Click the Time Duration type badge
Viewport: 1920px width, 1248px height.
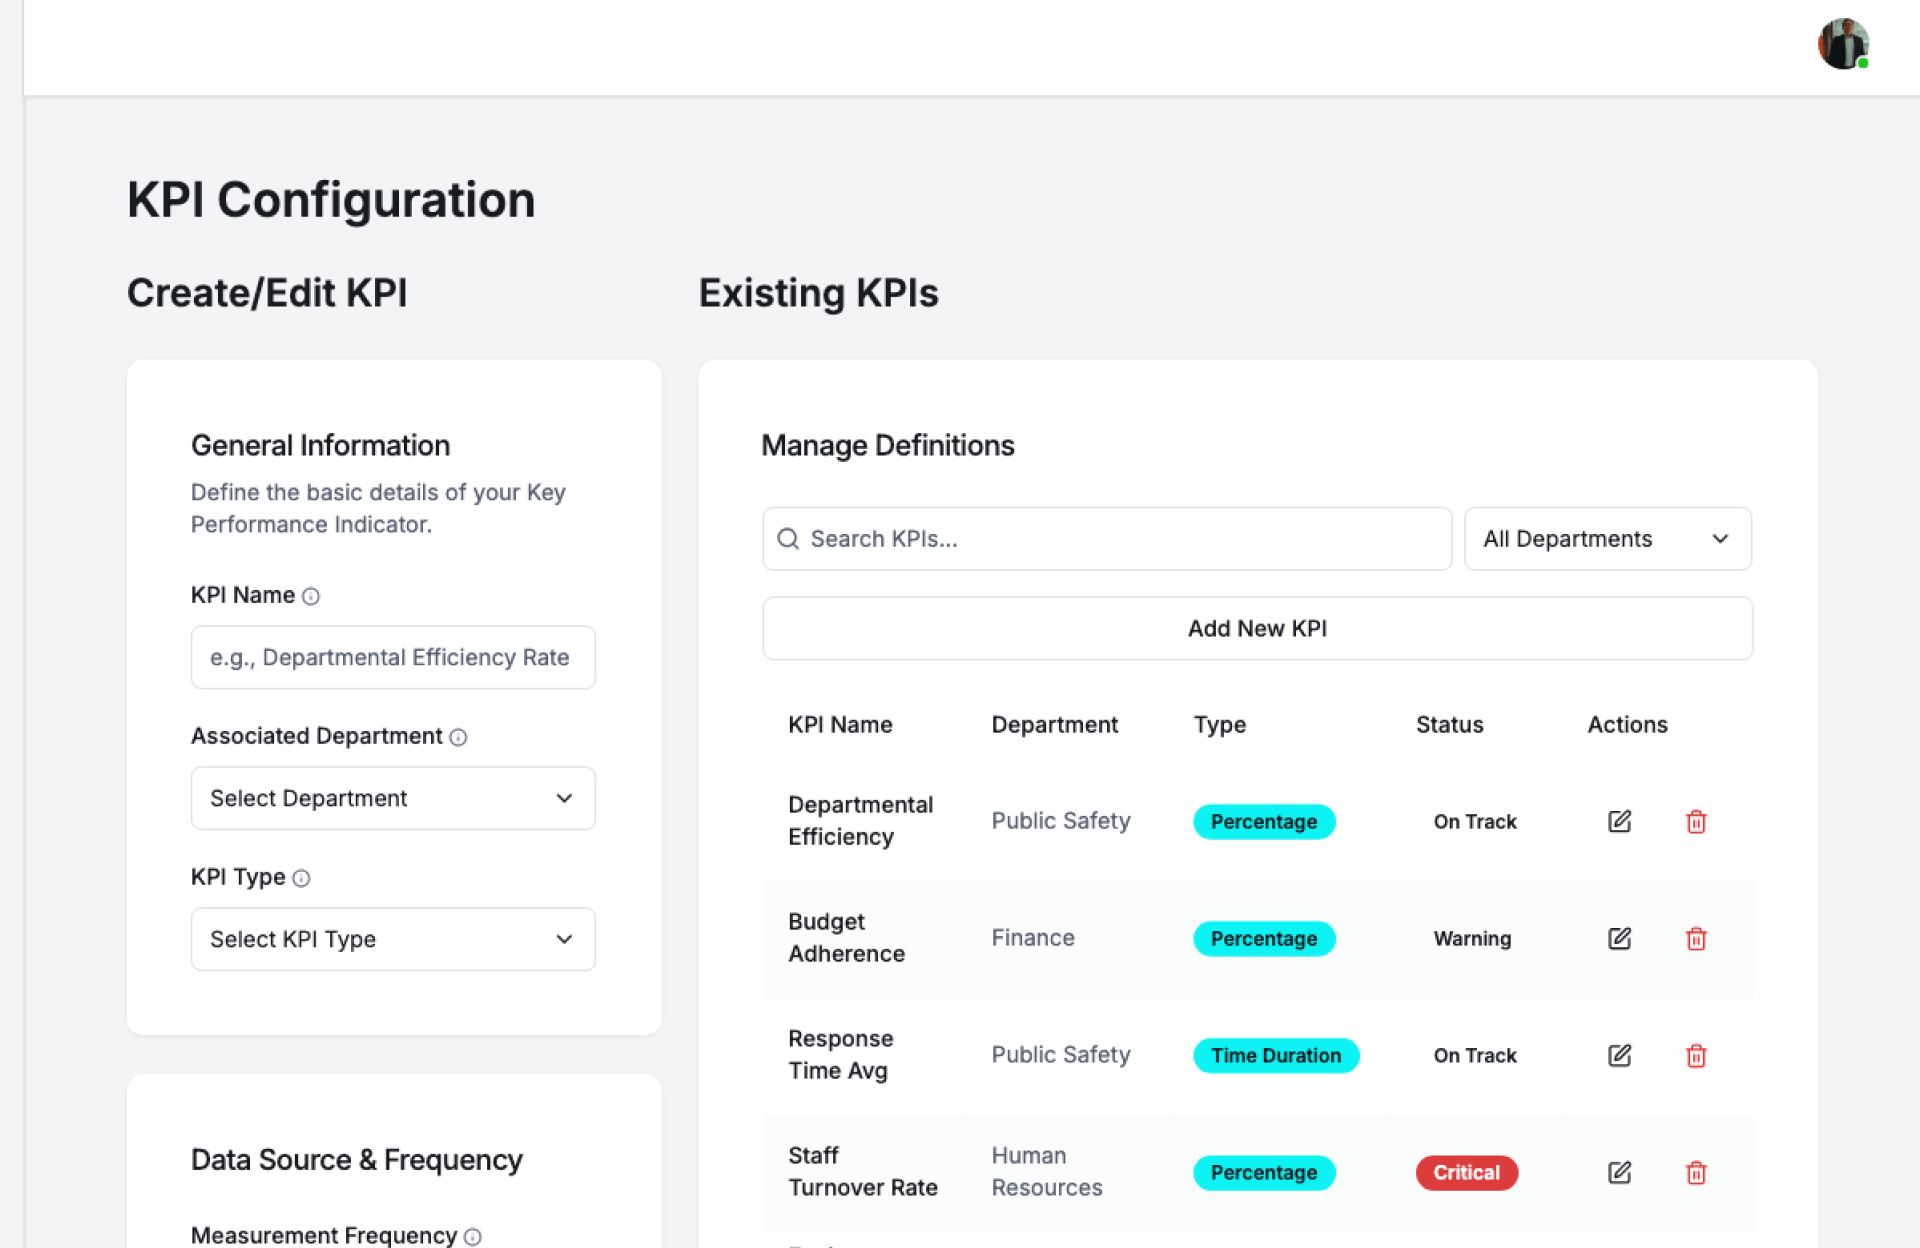click(x=1275, y=1055)
